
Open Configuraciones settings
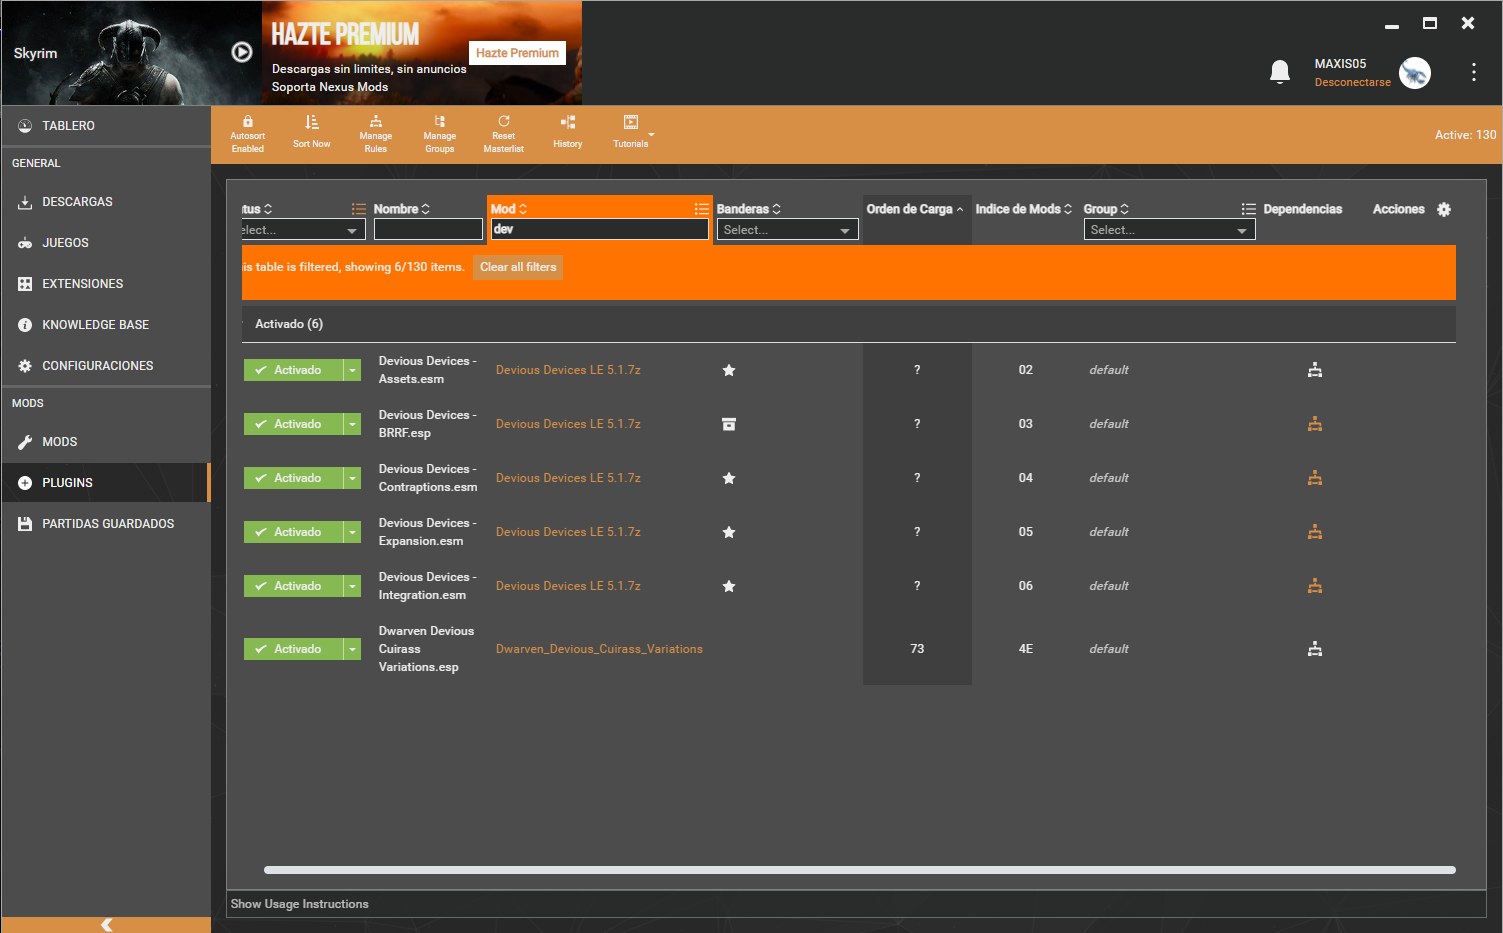[x=106, y=366]
